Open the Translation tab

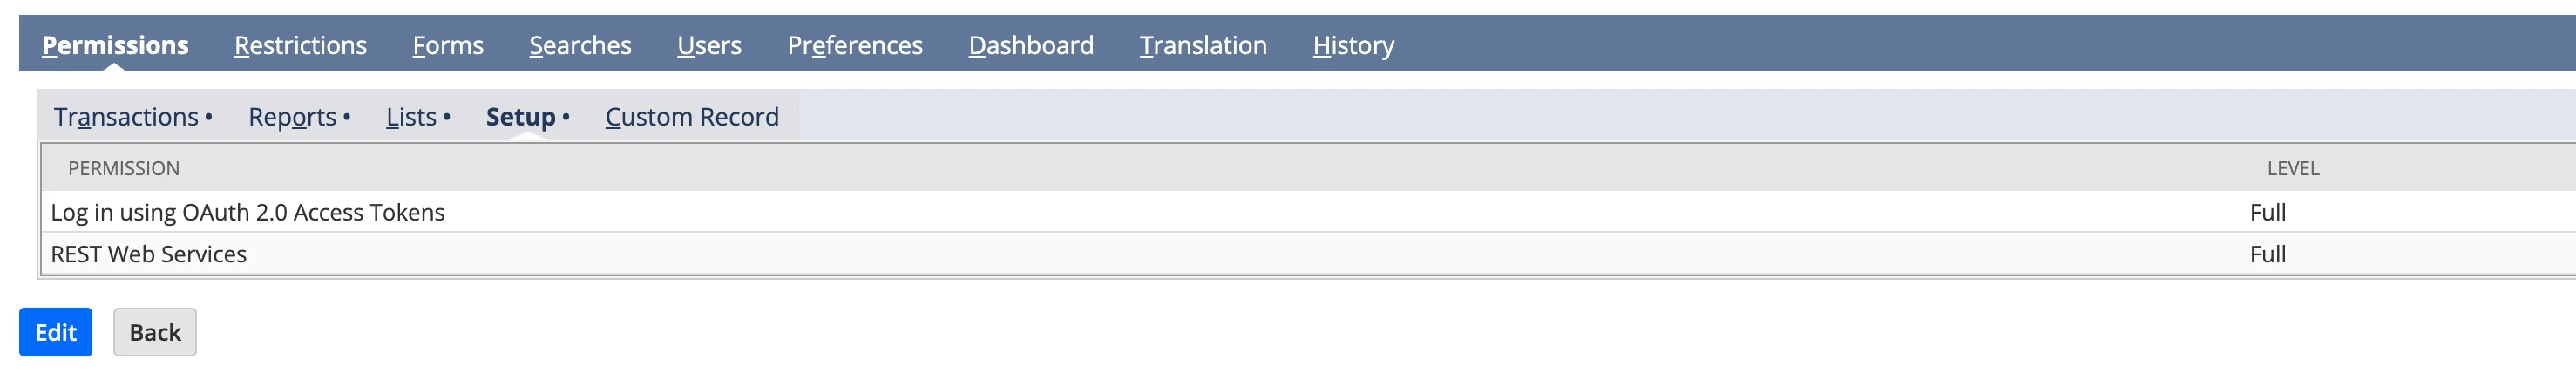coord(1203,45)
